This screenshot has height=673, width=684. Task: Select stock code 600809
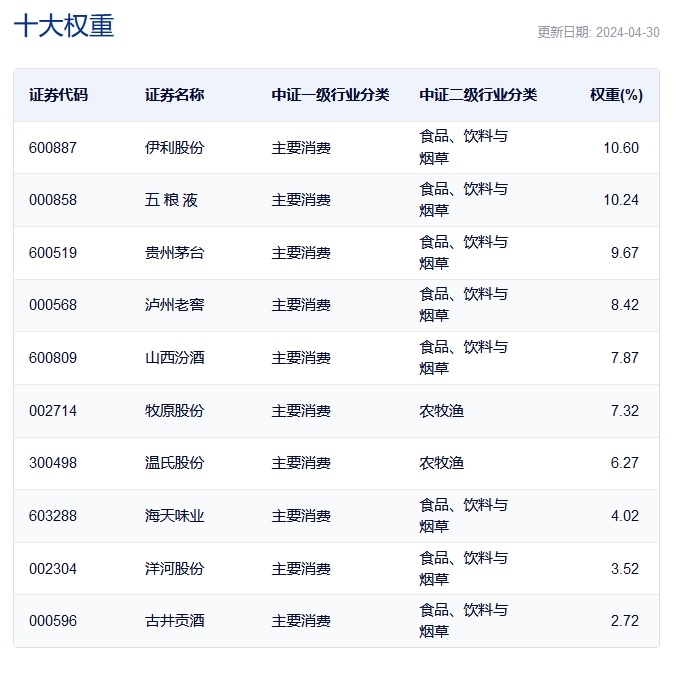pyautogui.click(x=53, y=358)
